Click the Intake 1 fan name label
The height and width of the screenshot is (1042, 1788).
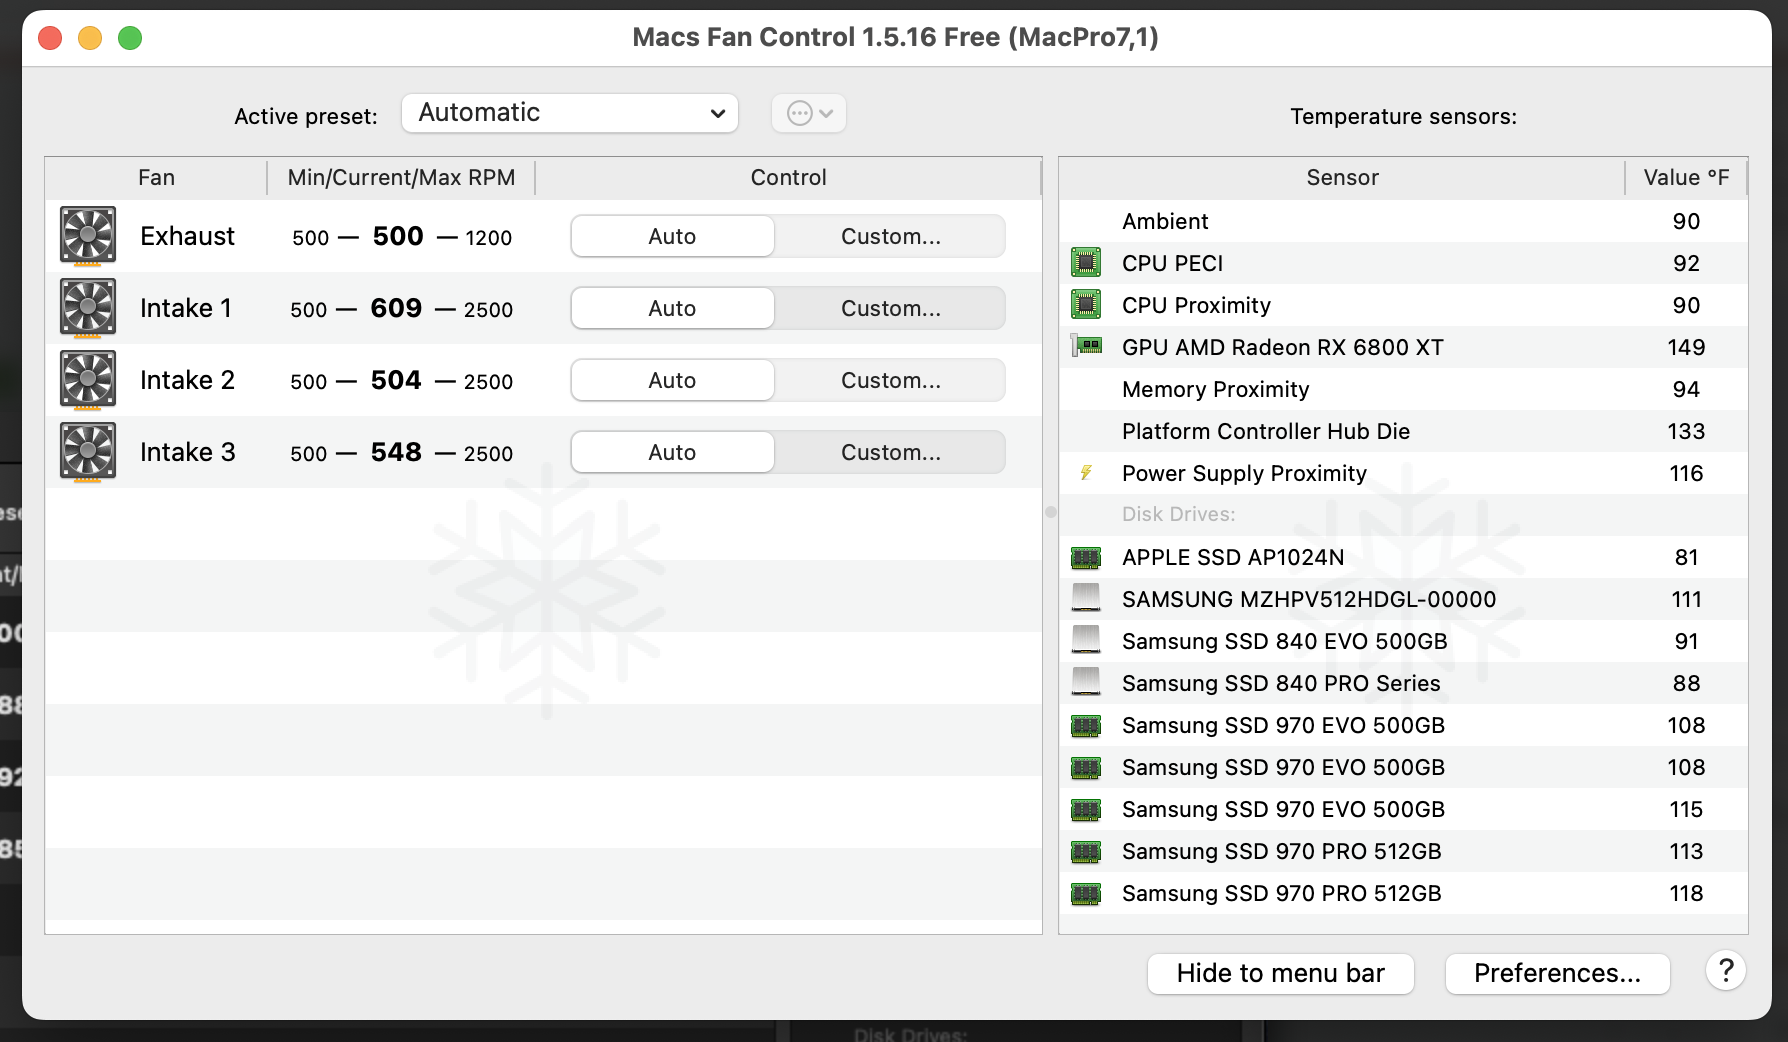186,308
